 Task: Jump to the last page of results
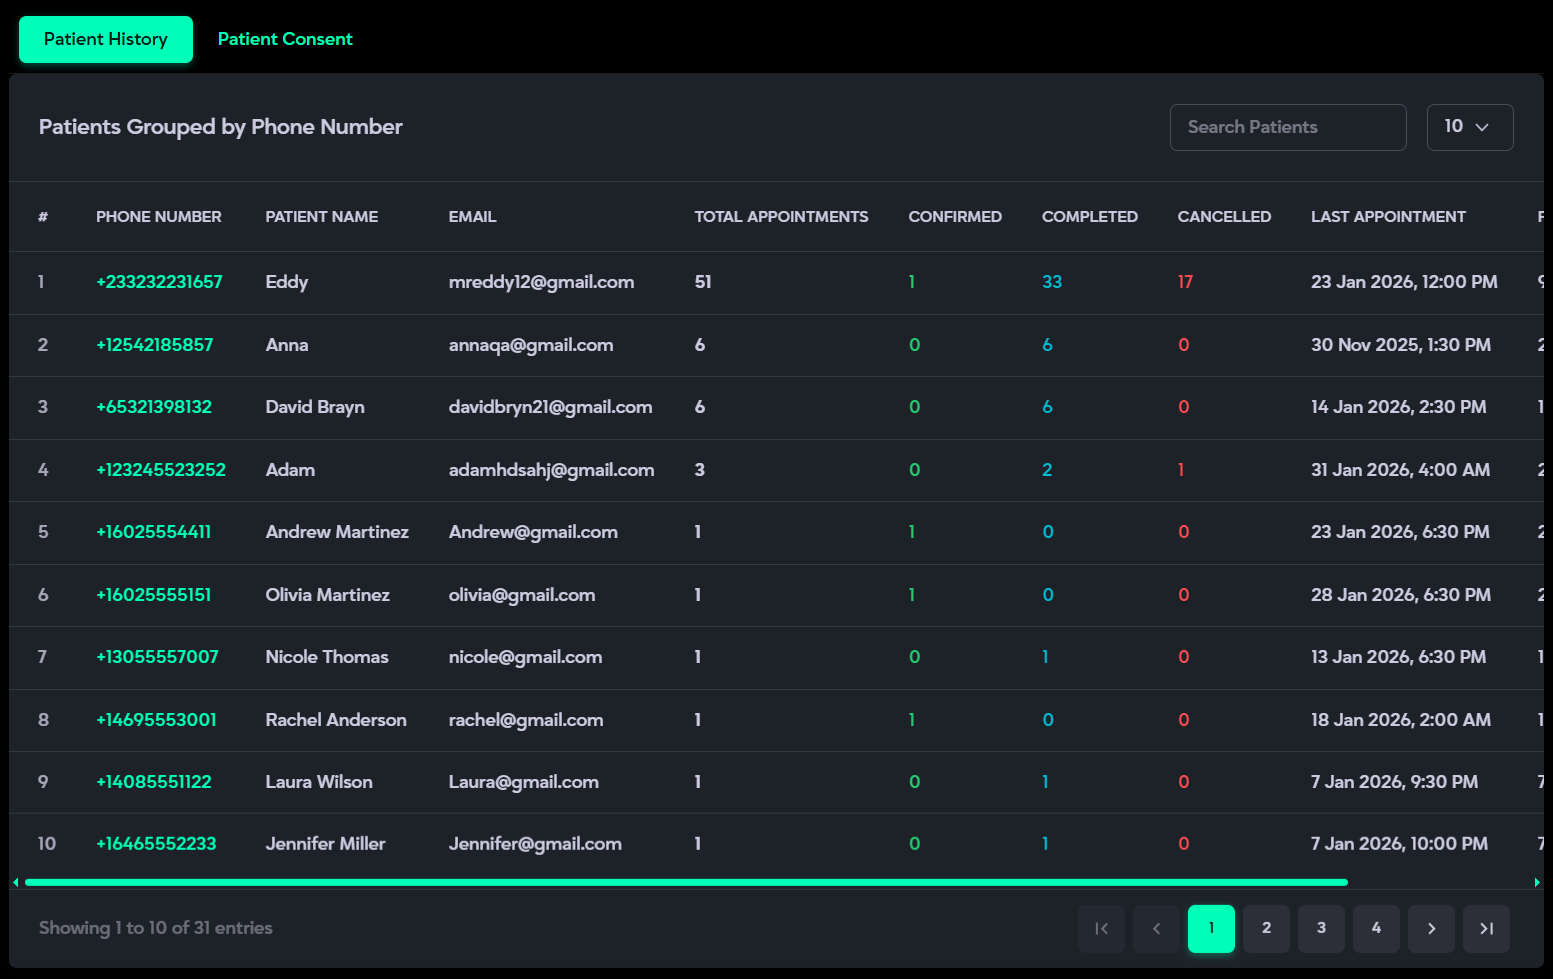(x=1486, y=928)
